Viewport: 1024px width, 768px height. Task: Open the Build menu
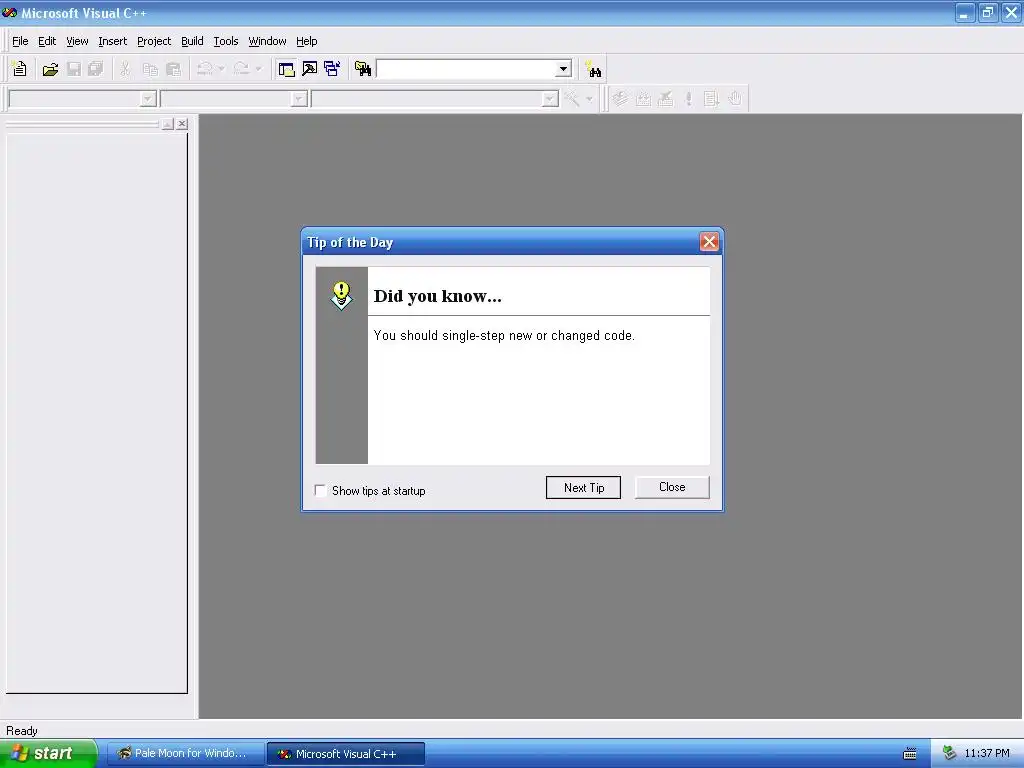coord(192,41)
